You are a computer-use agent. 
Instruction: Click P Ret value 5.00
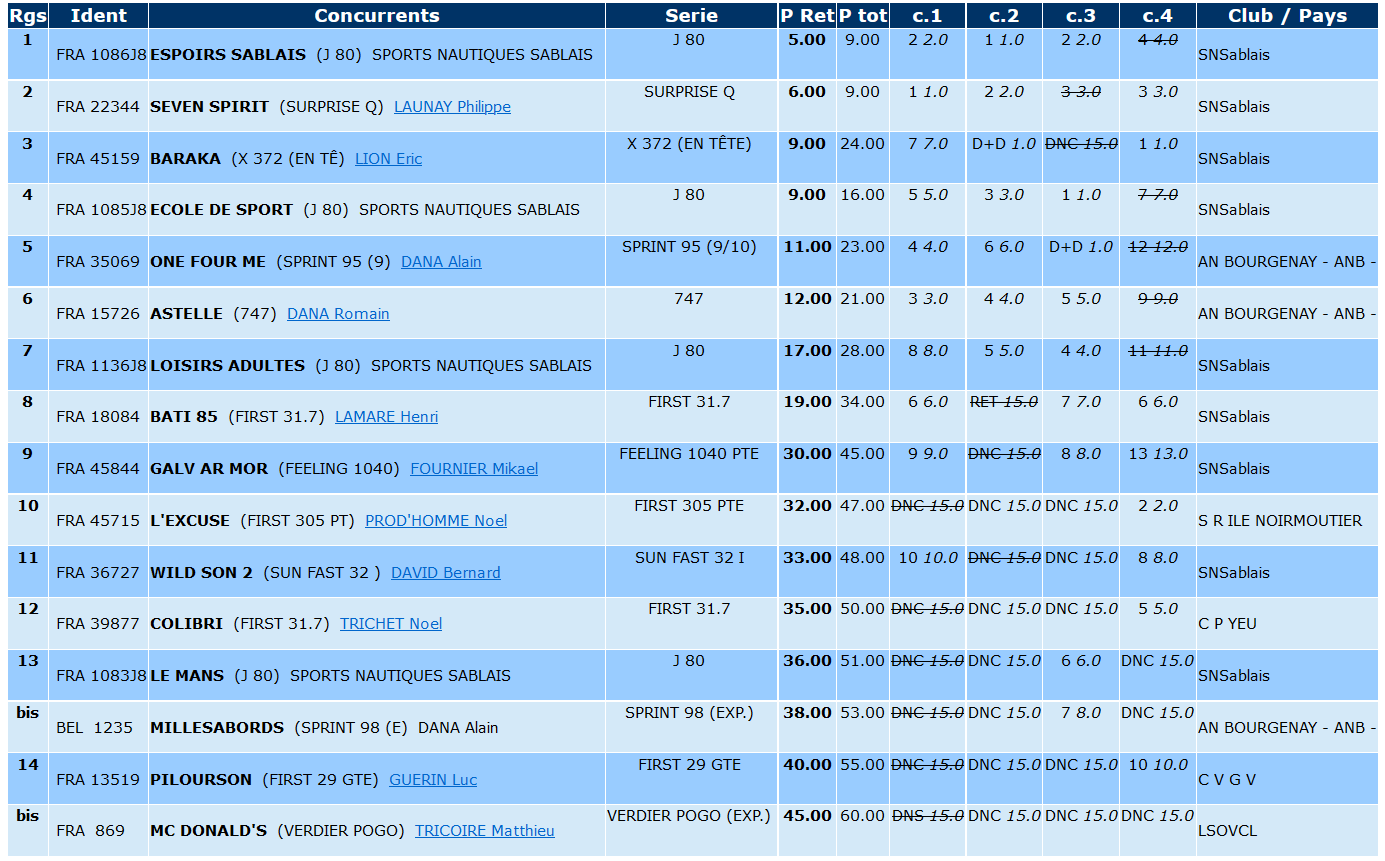pyautogui.click(x=807, y=40)
